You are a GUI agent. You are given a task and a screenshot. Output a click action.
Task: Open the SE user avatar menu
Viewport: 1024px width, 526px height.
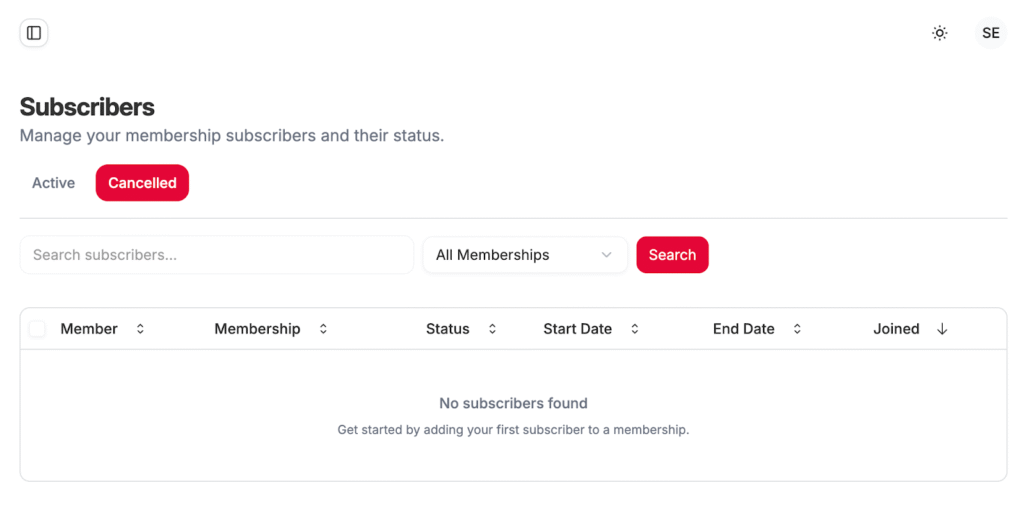pyautogui.click(x=990, y=33)
